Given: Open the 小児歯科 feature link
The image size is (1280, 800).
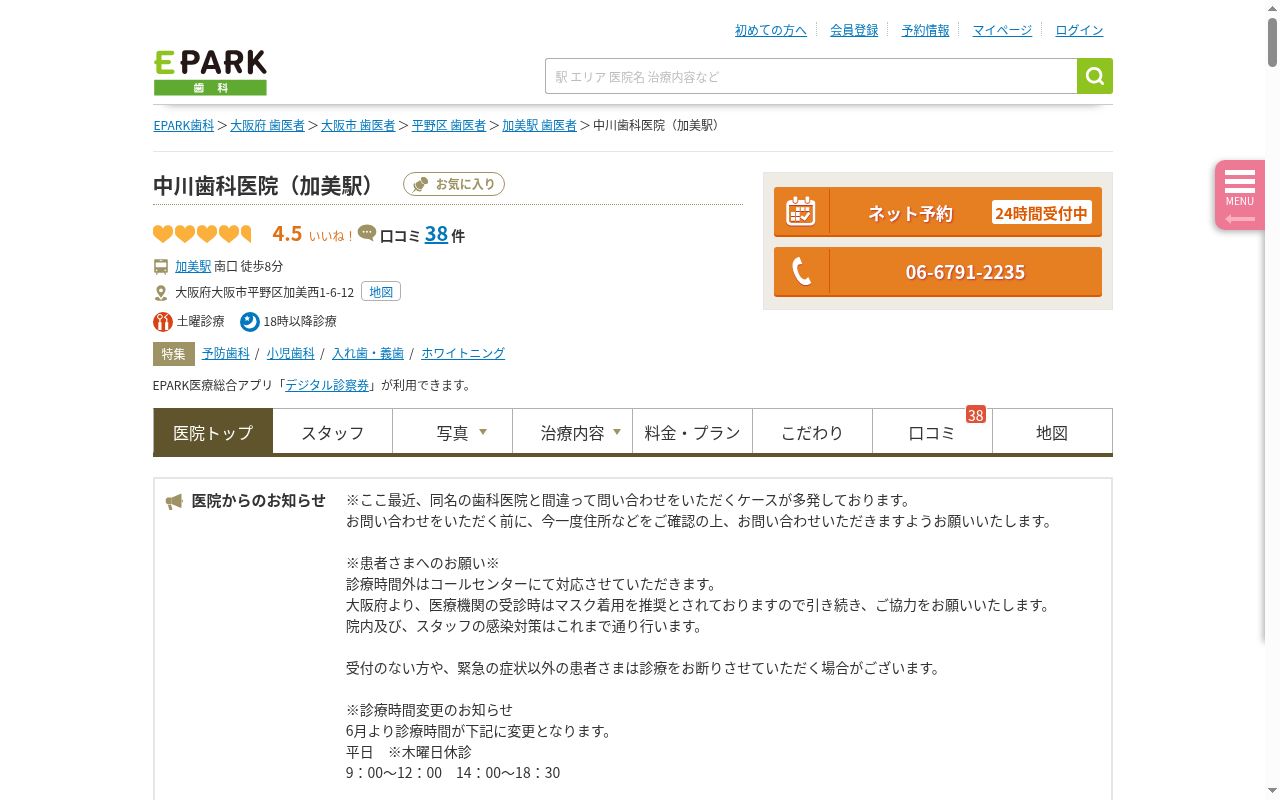Looking at the screenshot, I should (x=291, y=353).
